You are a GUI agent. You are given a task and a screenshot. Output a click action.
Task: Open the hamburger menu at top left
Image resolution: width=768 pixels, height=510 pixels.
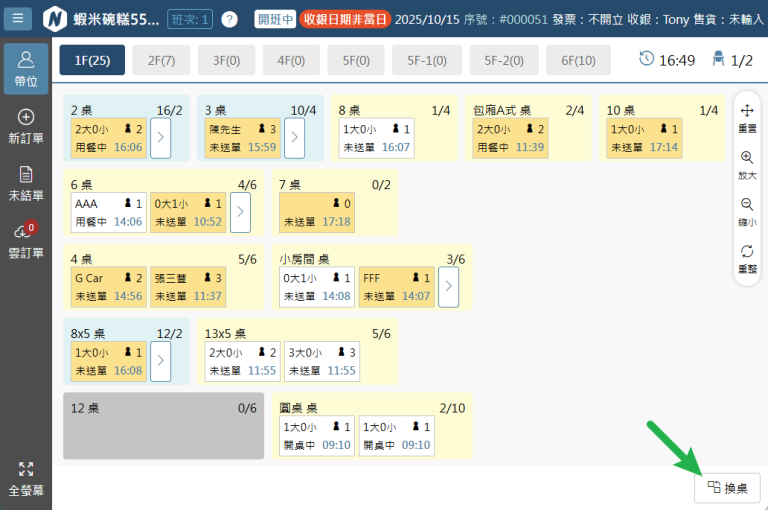pyautogui.click(x=20, y=19)
